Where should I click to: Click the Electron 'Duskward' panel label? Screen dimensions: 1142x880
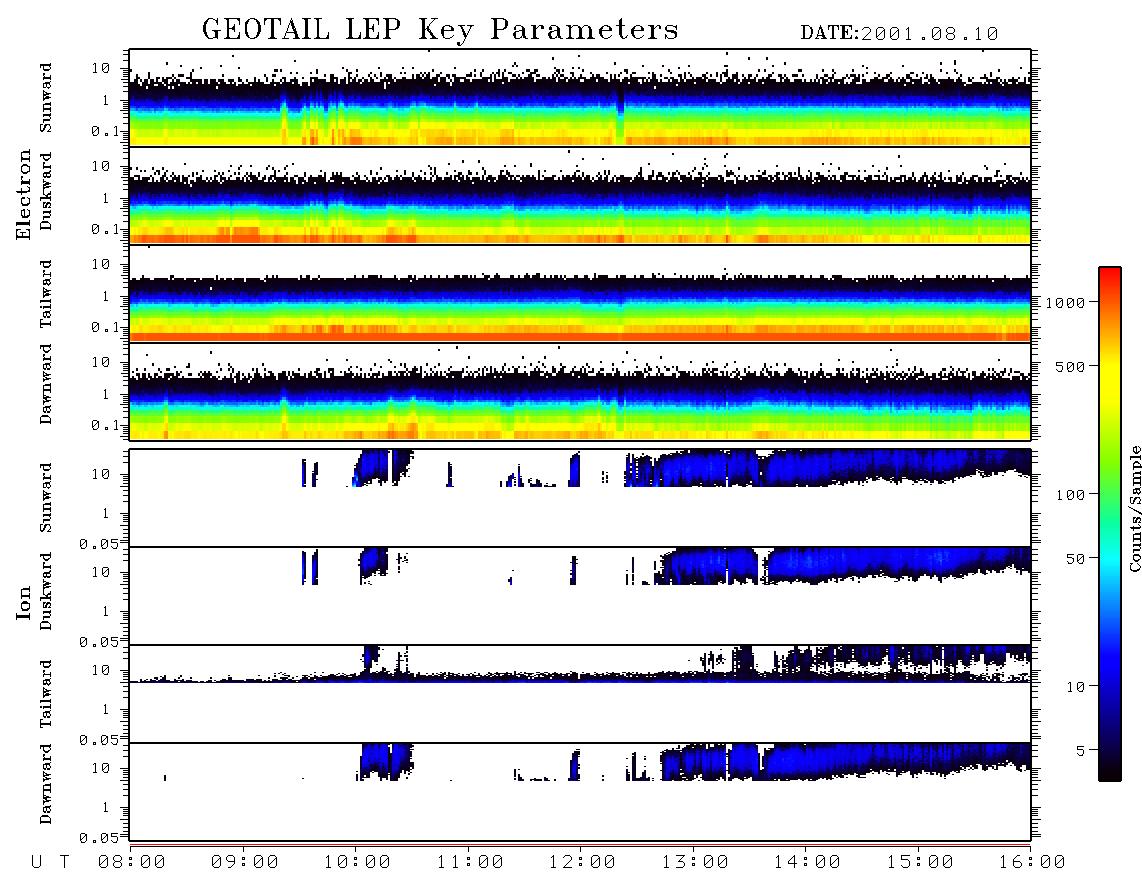click(x=45, y=191)
